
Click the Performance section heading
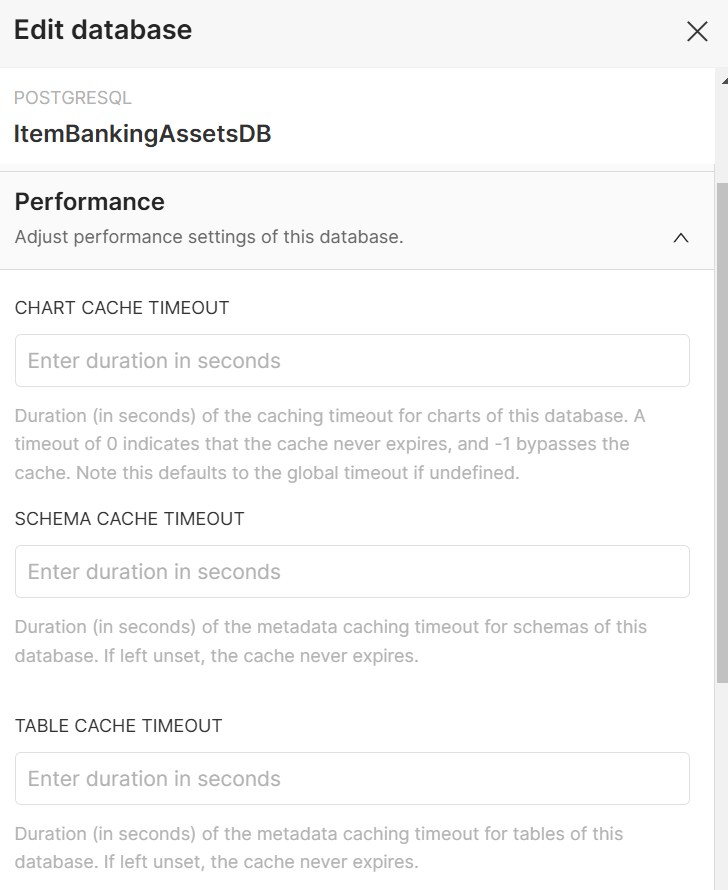pyautogui.click(x=90, y=202)
